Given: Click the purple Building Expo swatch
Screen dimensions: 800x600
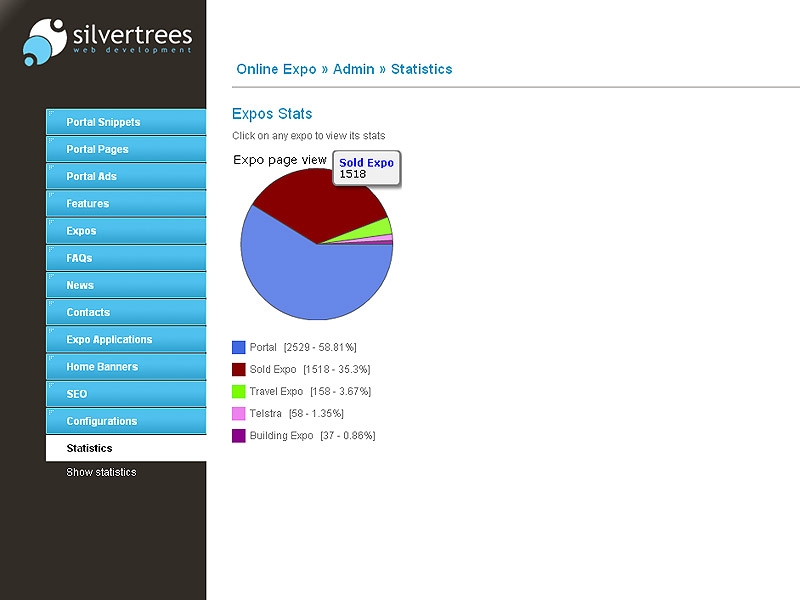Looking at the screenshot, I should click(239, 435).
